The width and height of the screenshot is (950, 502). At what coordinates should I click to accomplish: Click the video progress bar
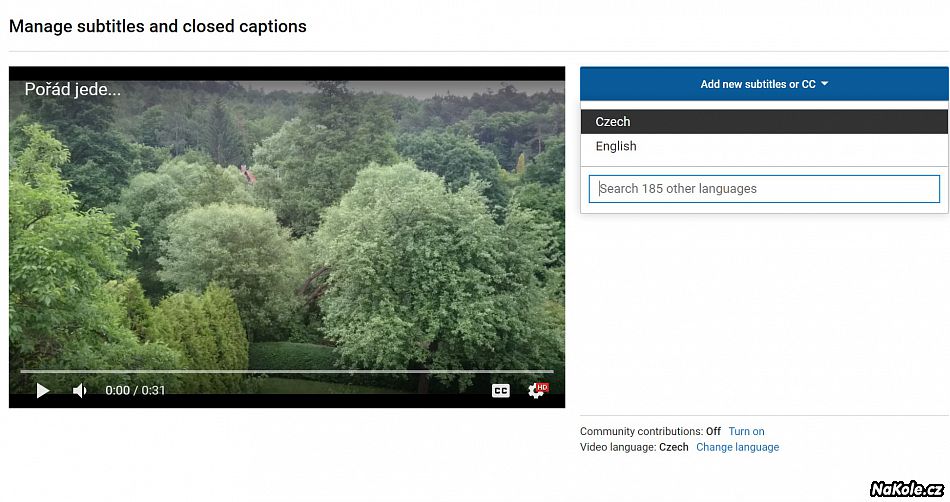tap(287, 371)
